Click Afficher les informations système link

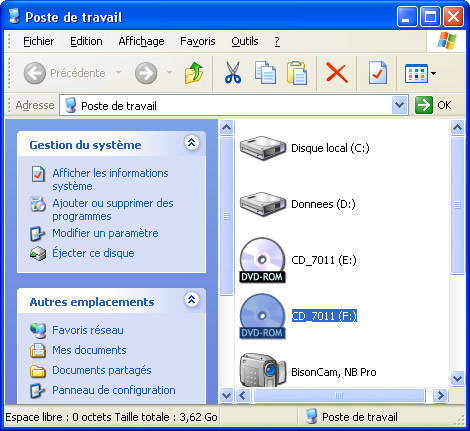point(110,179)
